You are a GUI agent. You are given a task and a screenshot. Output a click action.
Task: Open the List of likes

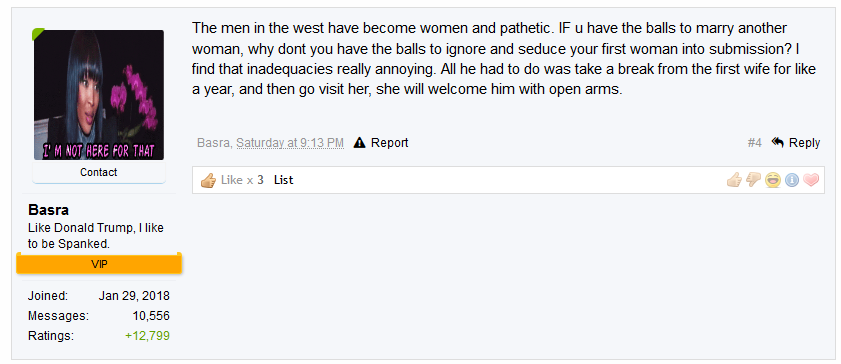283,180
